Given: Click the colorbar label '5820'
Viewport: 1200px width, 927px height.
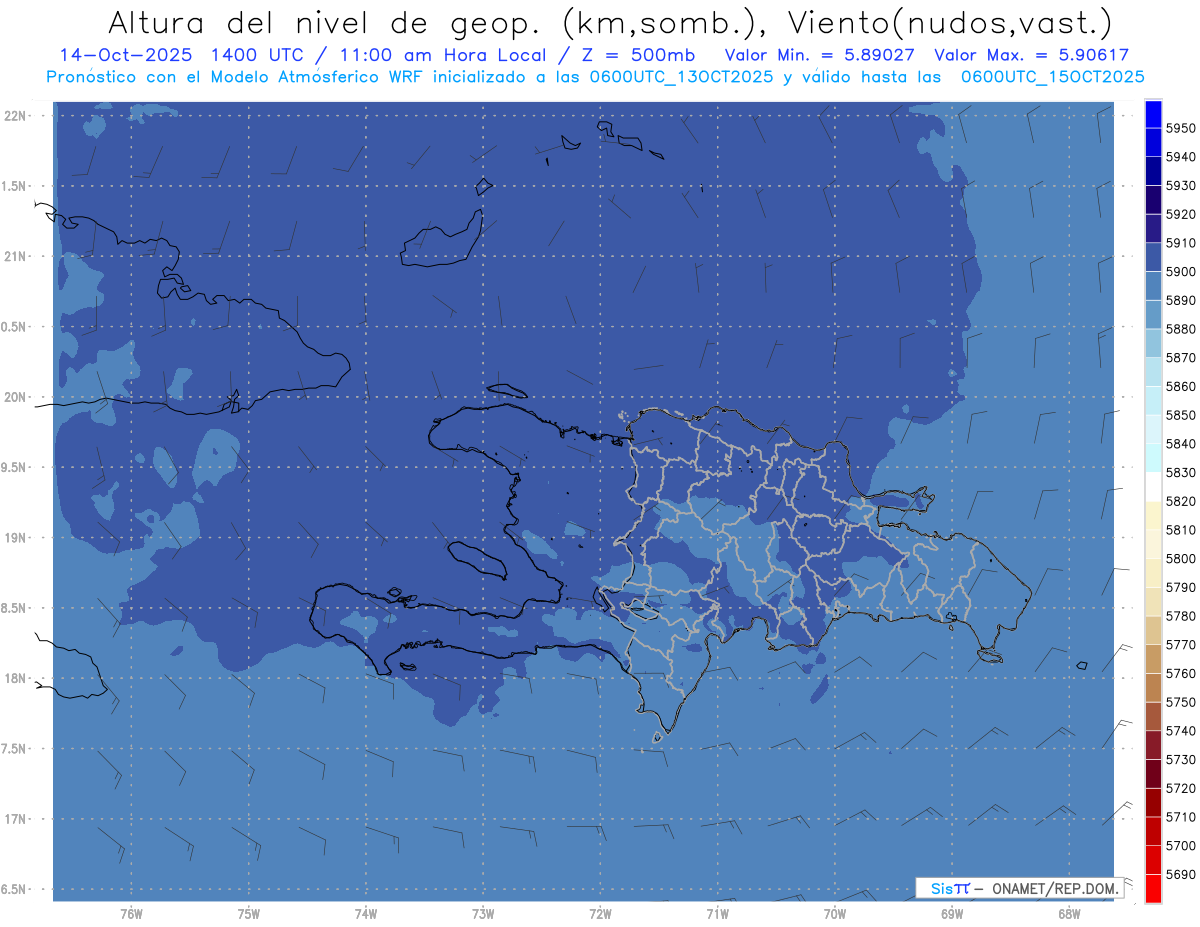Looking at the screenshot, I should coord(1180,501).
